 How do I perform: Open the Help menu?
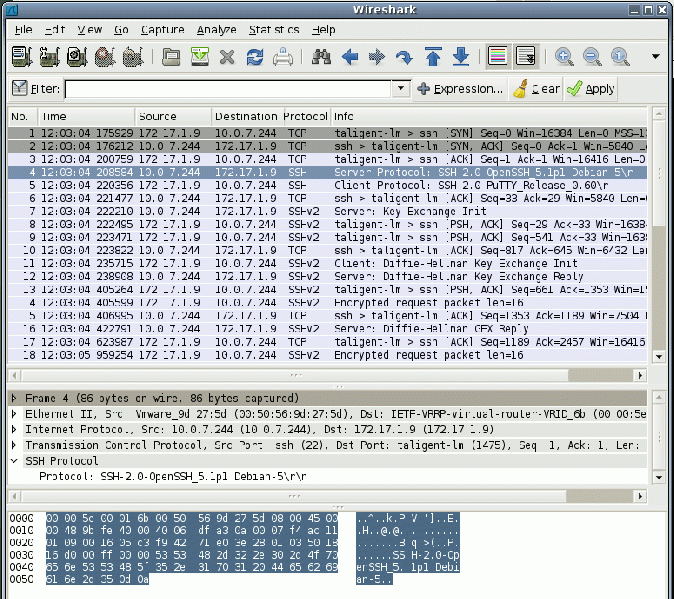(324, 30)
